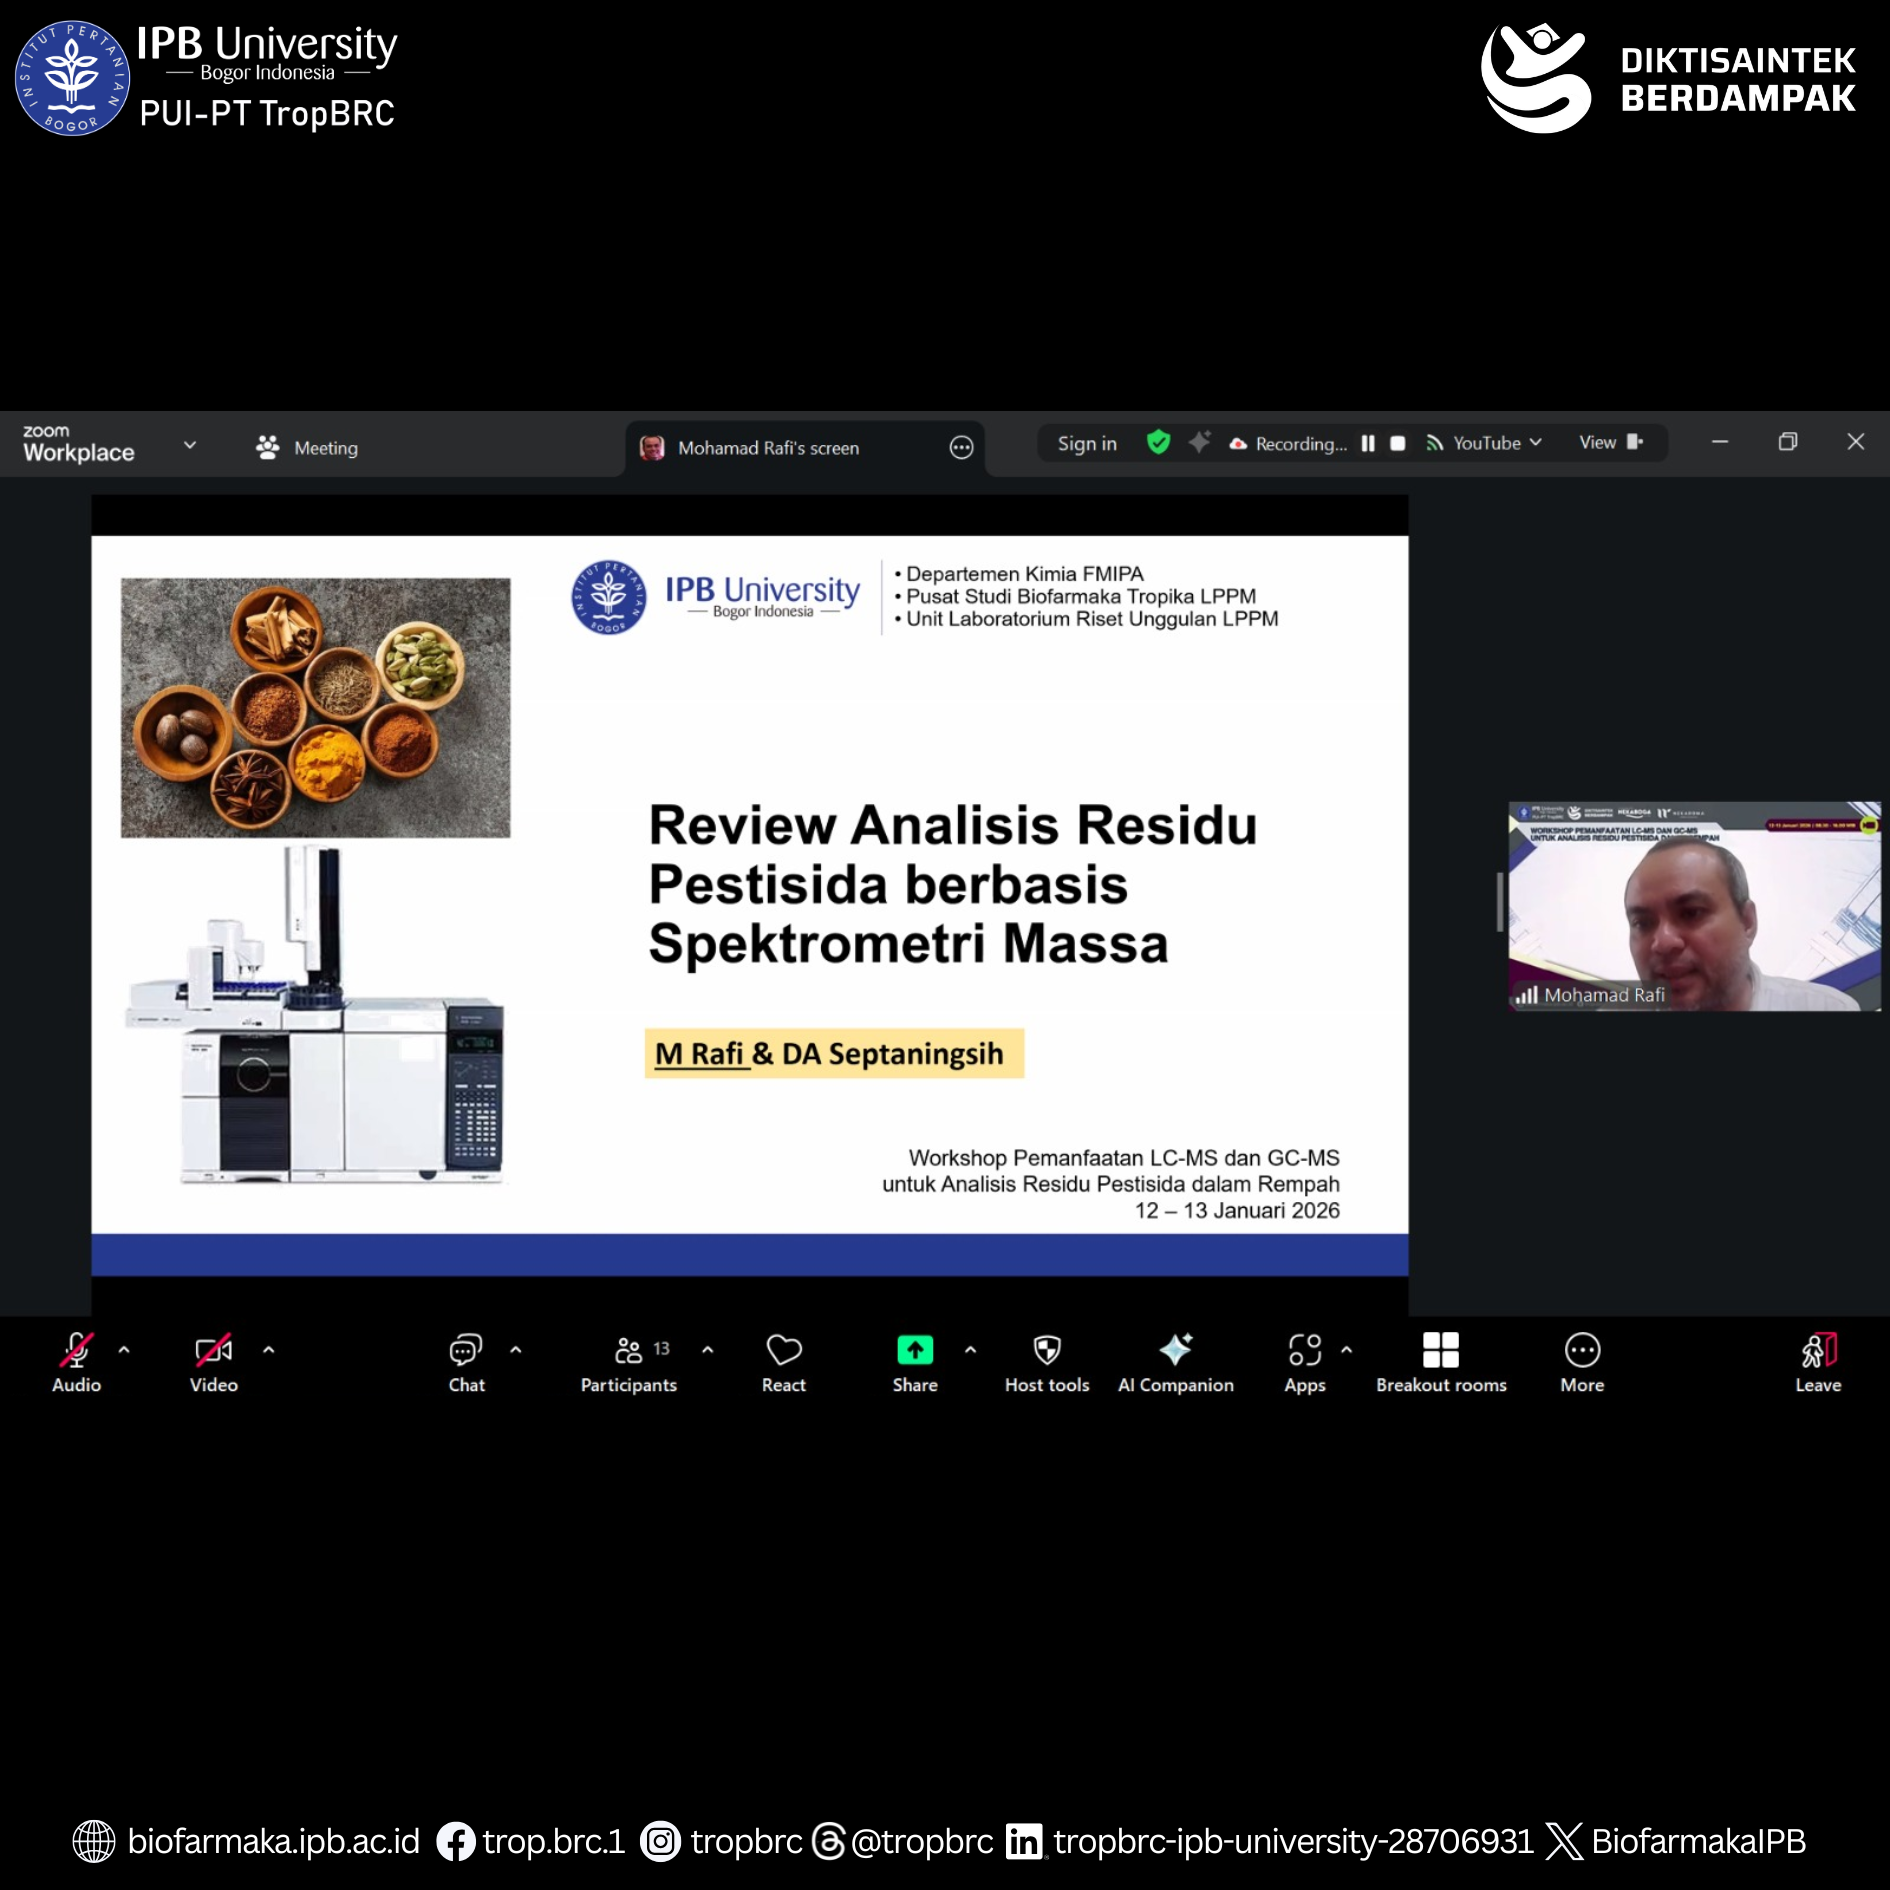Open the Participants list
Image resolution: width=1890 pixels, height=1890 pixels.
click(x=629, y=1362)
